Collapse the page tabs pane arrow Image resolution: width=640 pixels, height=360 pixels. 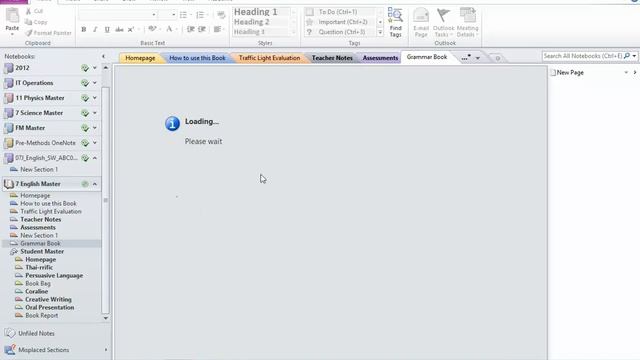tap(635, 73)
